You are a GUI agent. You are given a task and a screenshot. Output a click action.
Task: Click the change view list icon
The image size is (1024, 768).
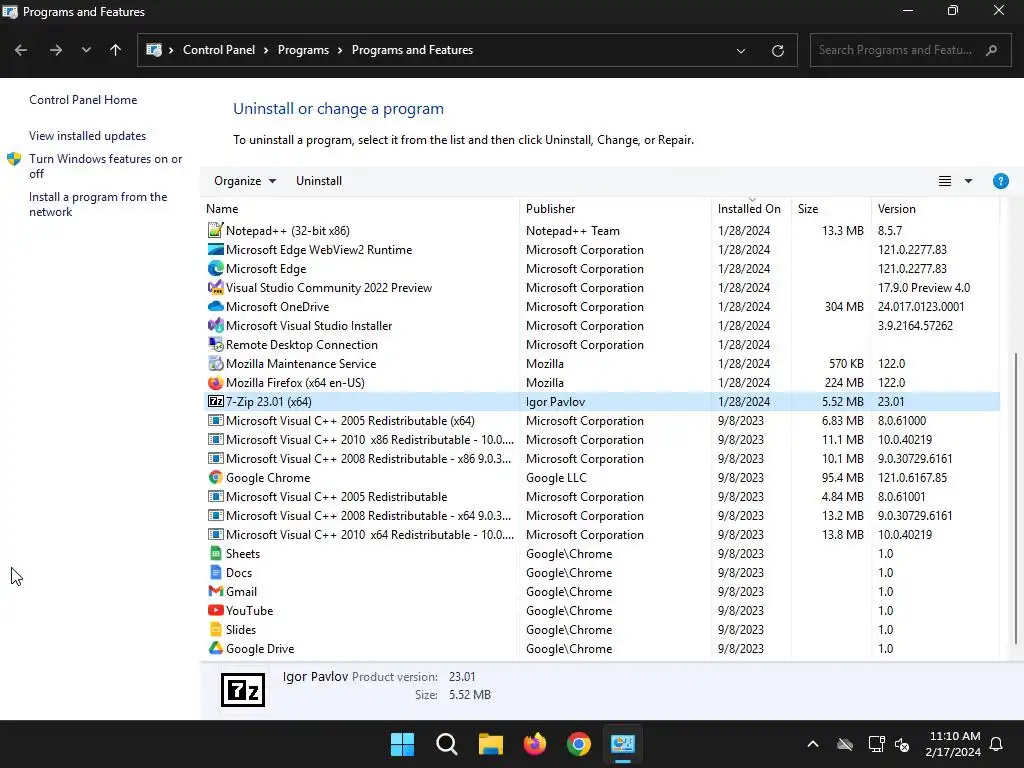point(944,181)
